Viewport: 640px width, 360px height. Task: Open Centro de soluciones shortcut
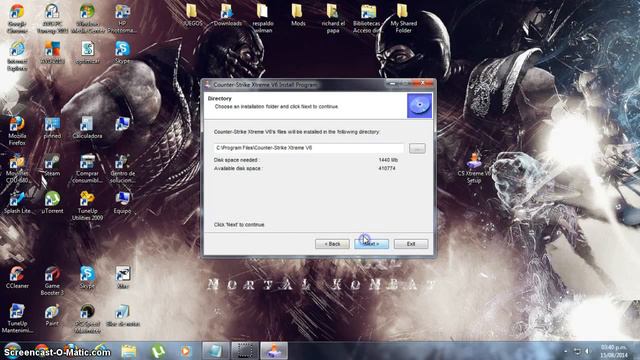tap(122, 168)
